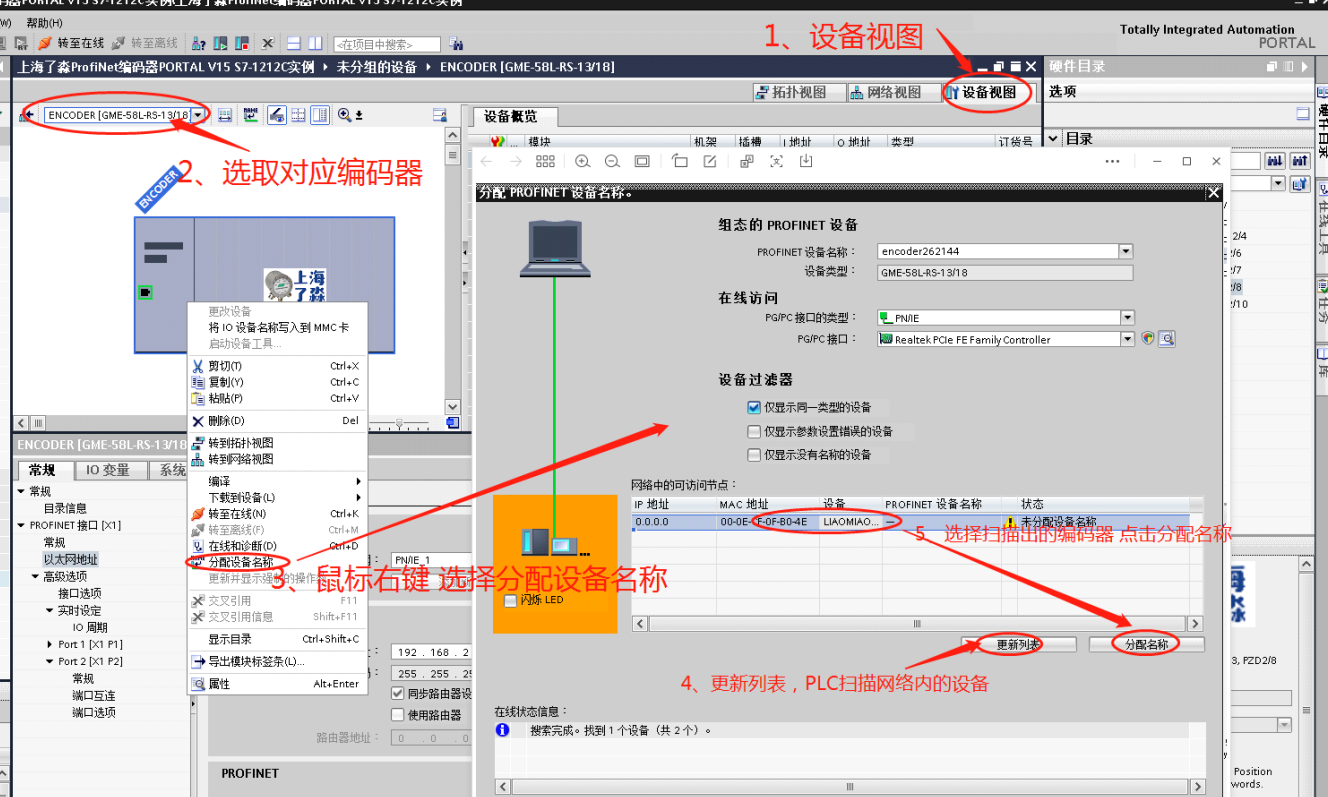Click the back-arrow network navigation icon in device view
The height and width of the screenshot is (797, 1328).
click(26, 115)
